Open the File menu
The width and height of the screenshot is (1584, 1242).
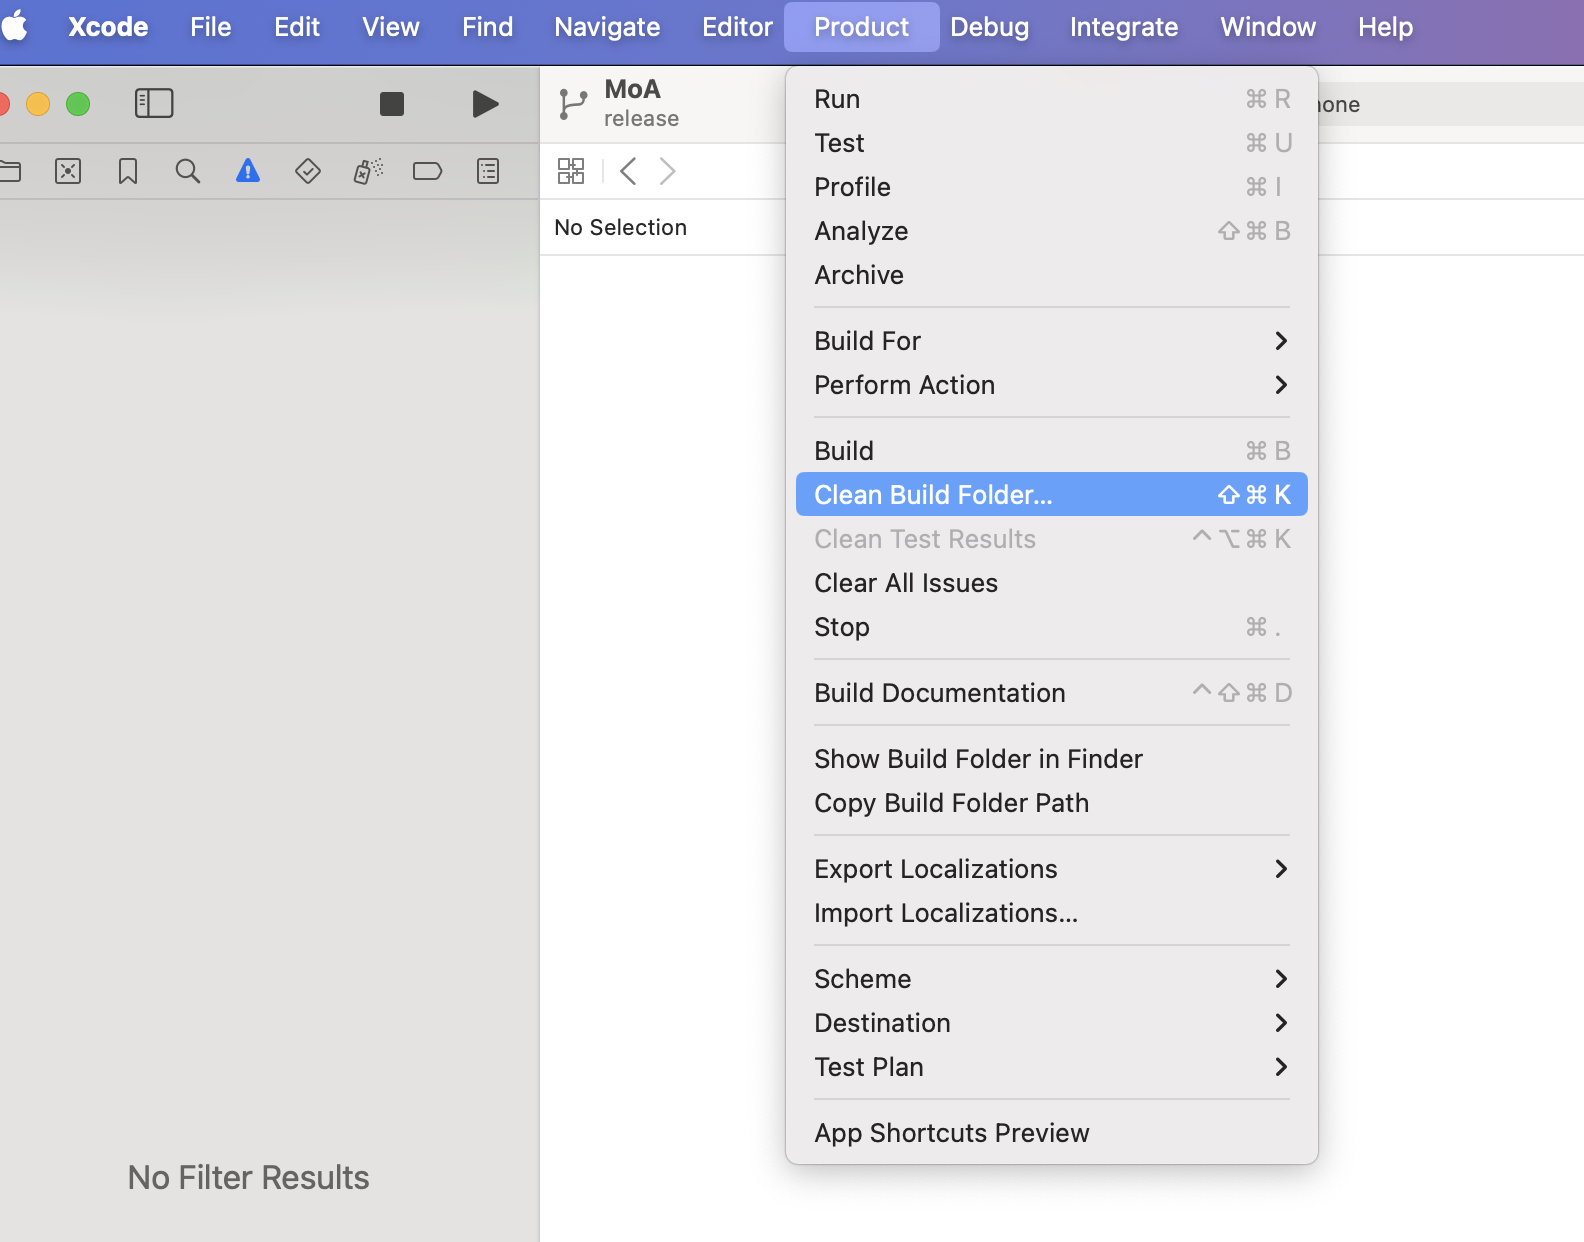211,27
